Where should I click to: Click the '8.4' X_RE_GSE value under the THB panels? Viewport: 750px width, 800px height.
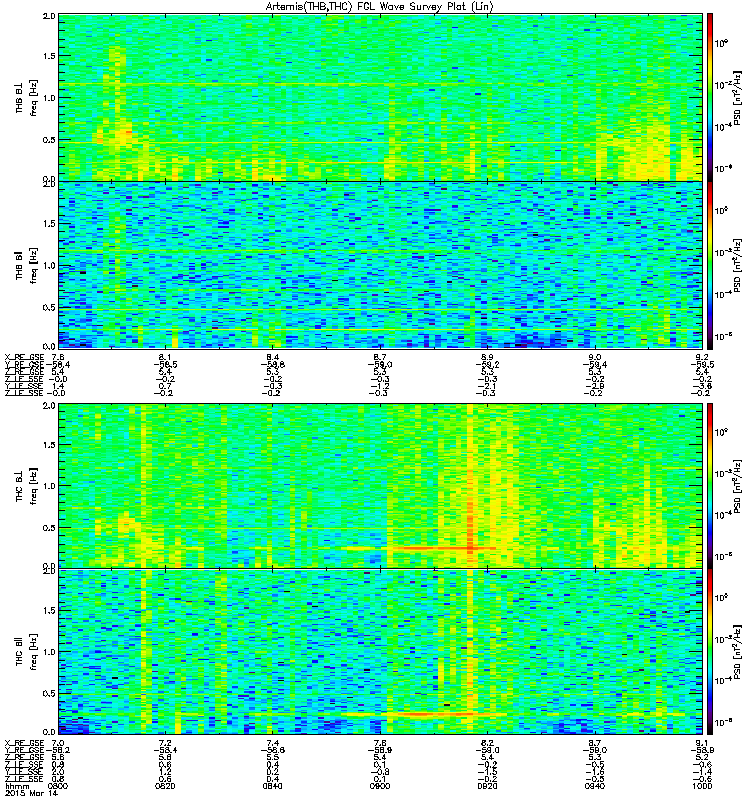click(x=272, y=357)
